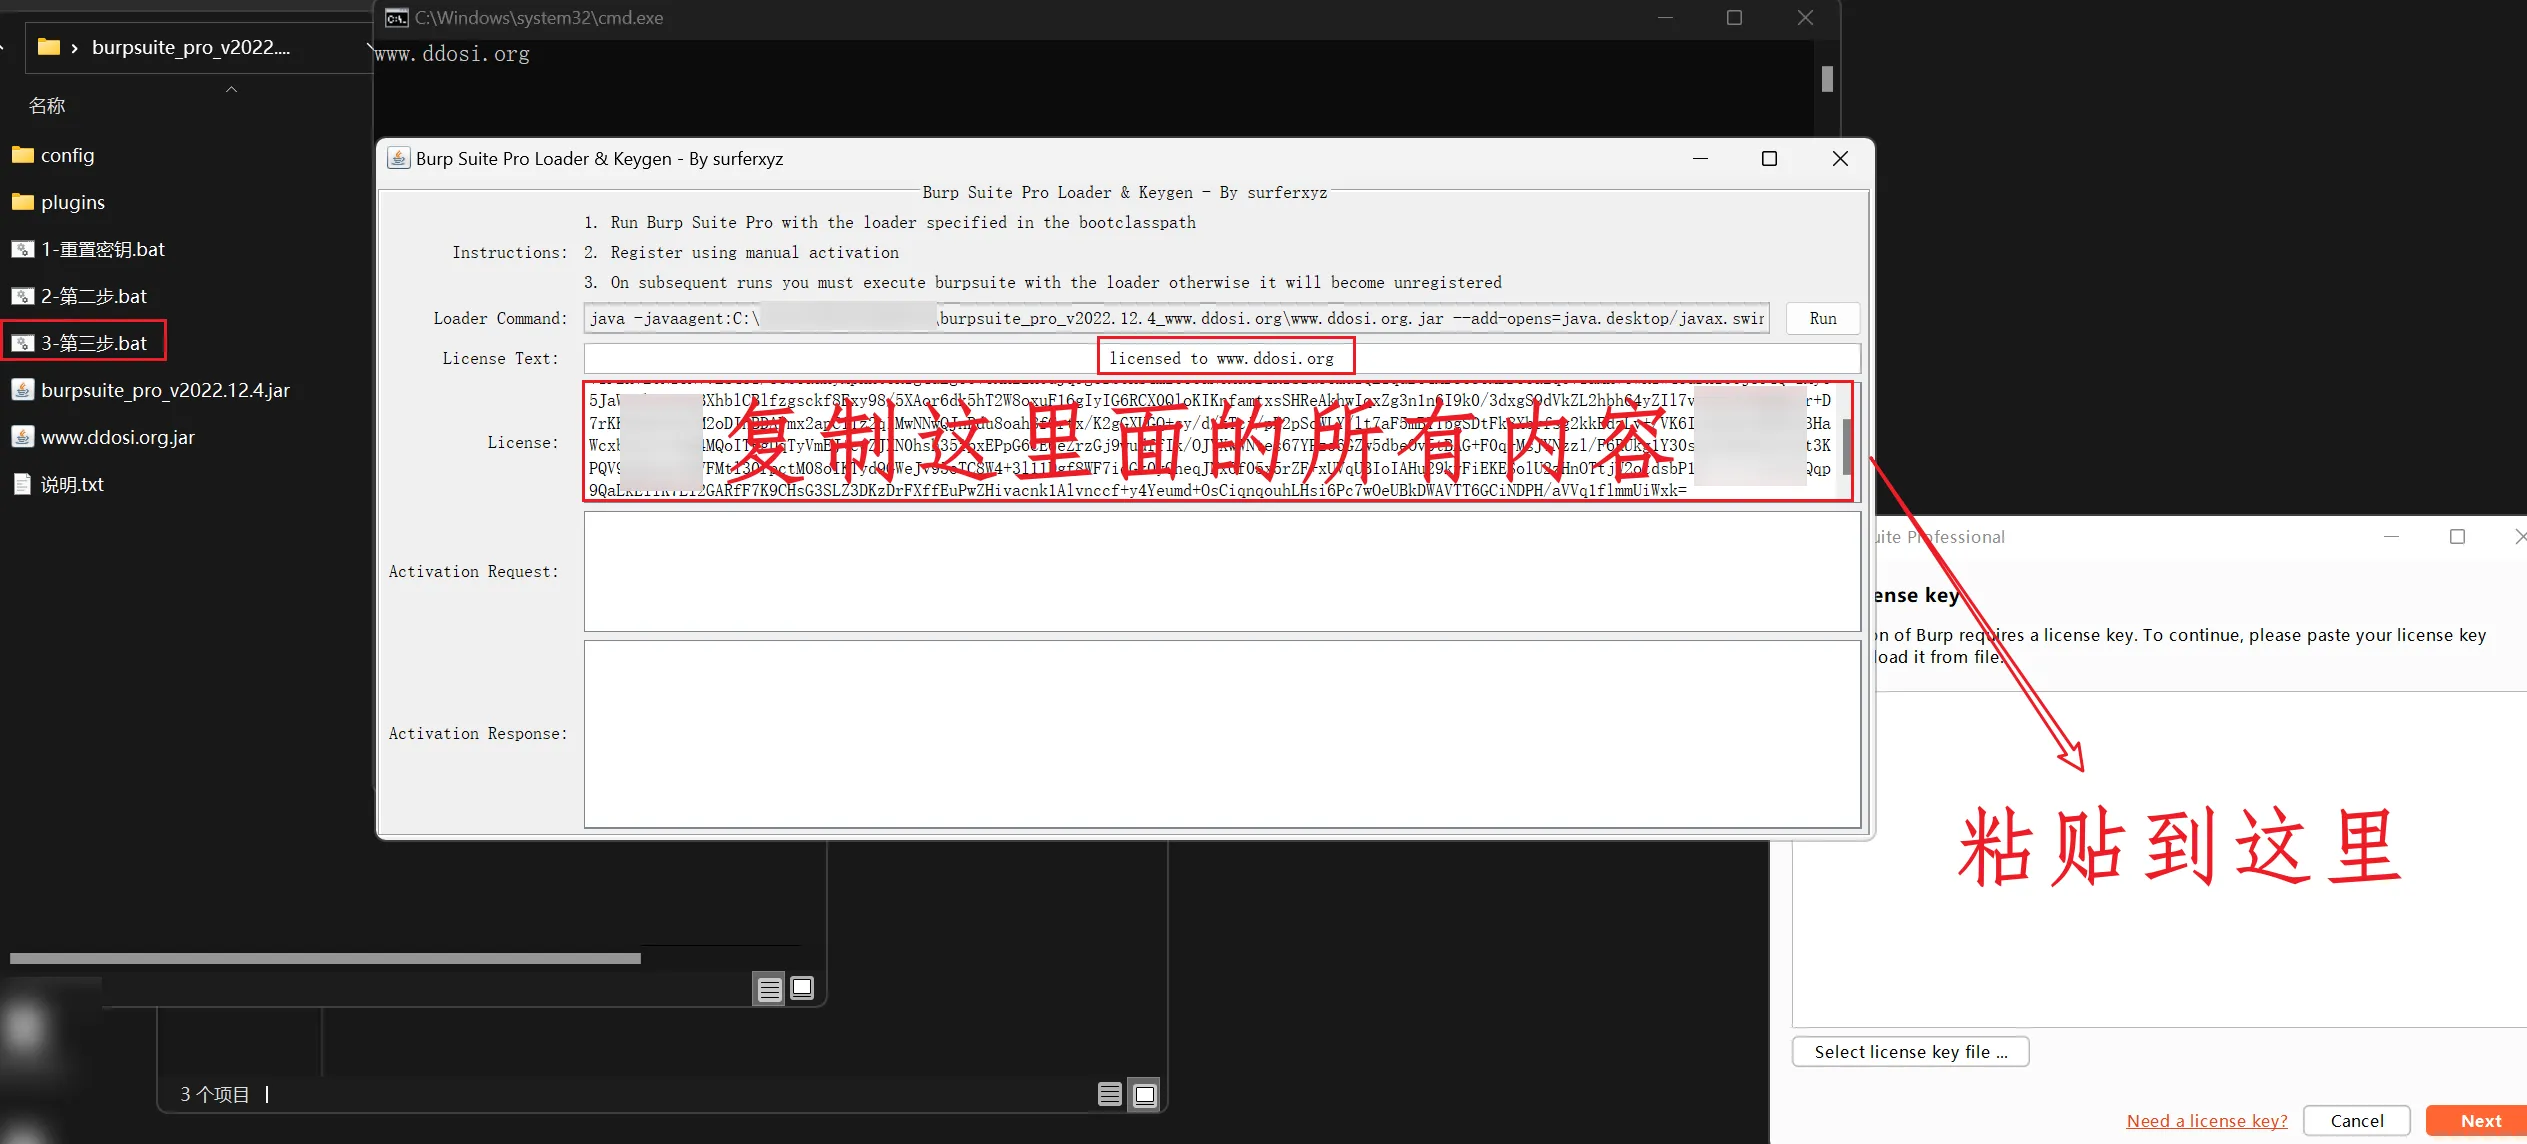Click folder icon in Explorer address bar
Image resolution: width=2527 pixels, height=1144 pixels.
coord(48,47)
